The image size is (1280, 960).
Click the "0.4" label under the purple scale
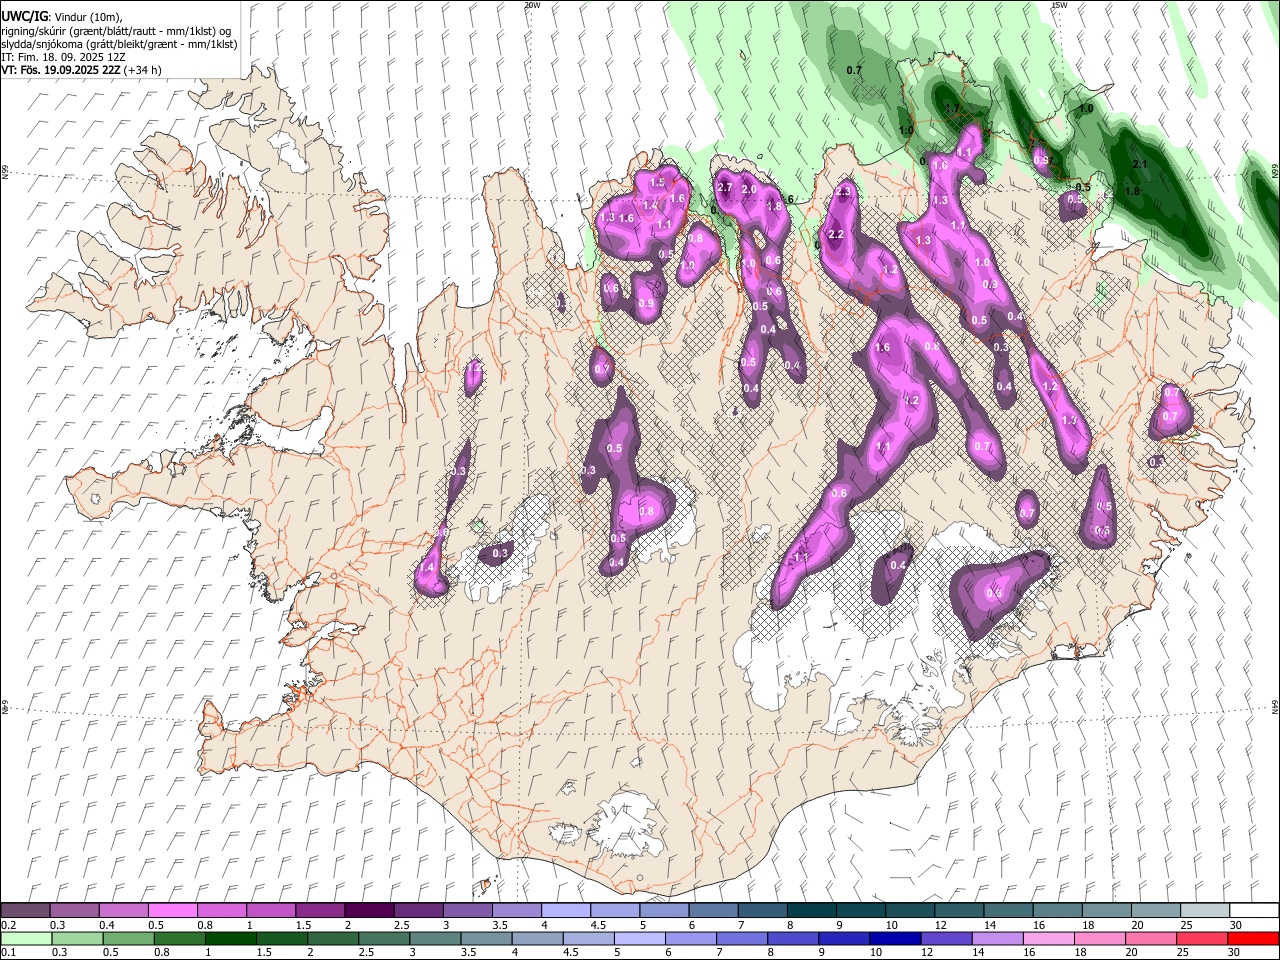click(x=107, y=925)
